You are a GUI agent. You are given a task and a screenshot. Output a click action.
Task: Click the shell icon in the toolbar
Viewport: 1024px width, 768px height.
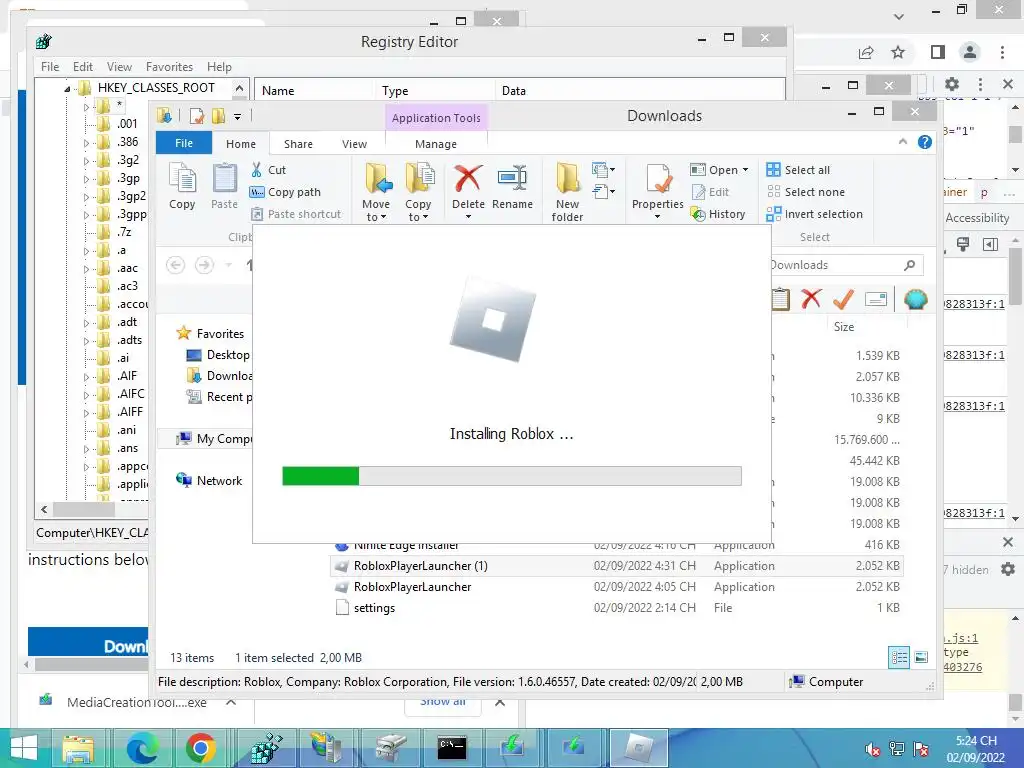tap(916, 299)
